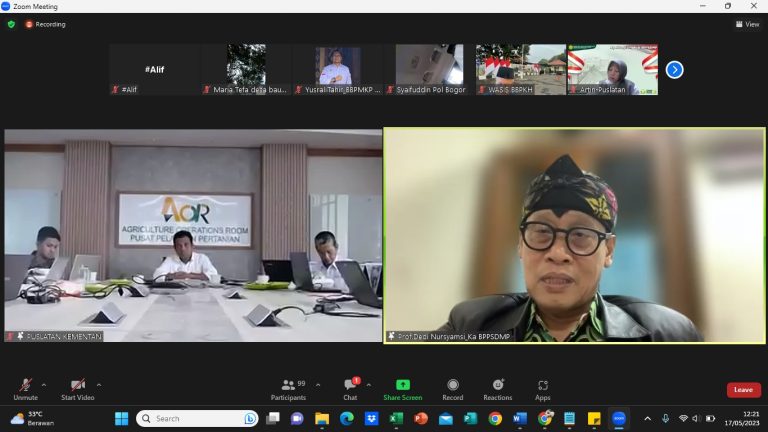Click the taskbar Search box

[197, 419]
